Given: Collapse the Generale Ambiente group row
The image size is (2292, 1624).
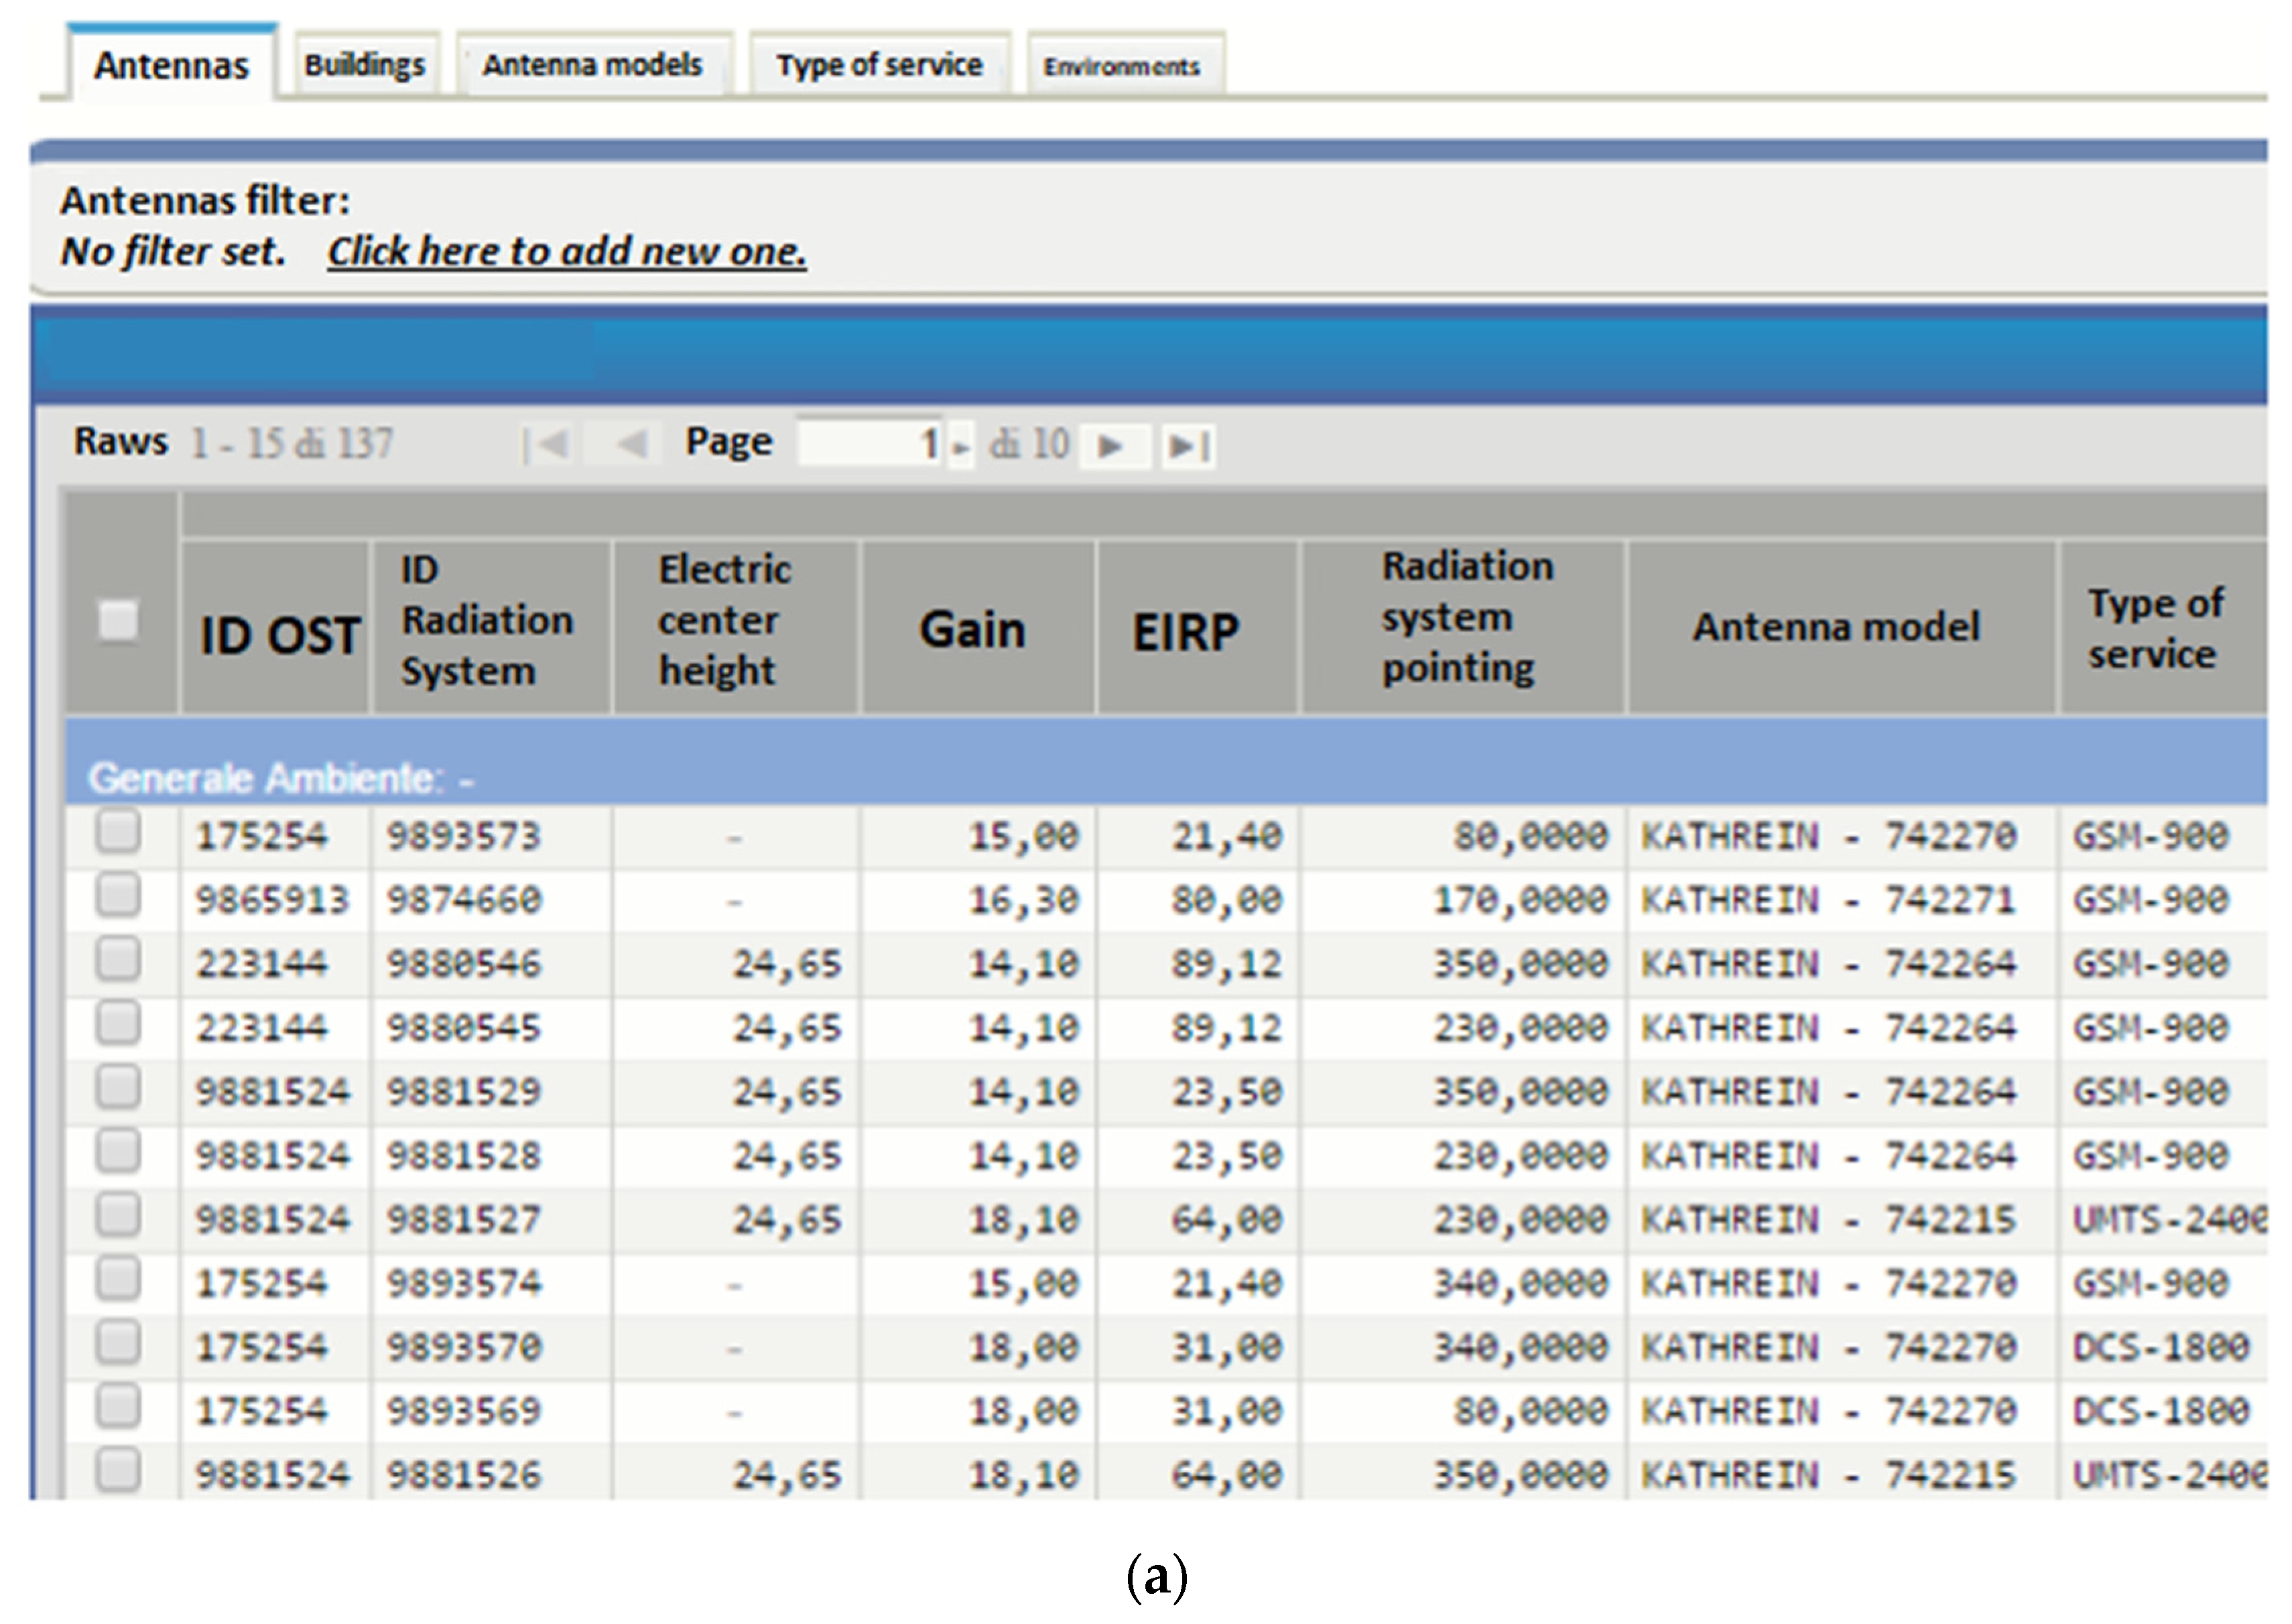Looking at the screenshot, I should click(280, 777).
